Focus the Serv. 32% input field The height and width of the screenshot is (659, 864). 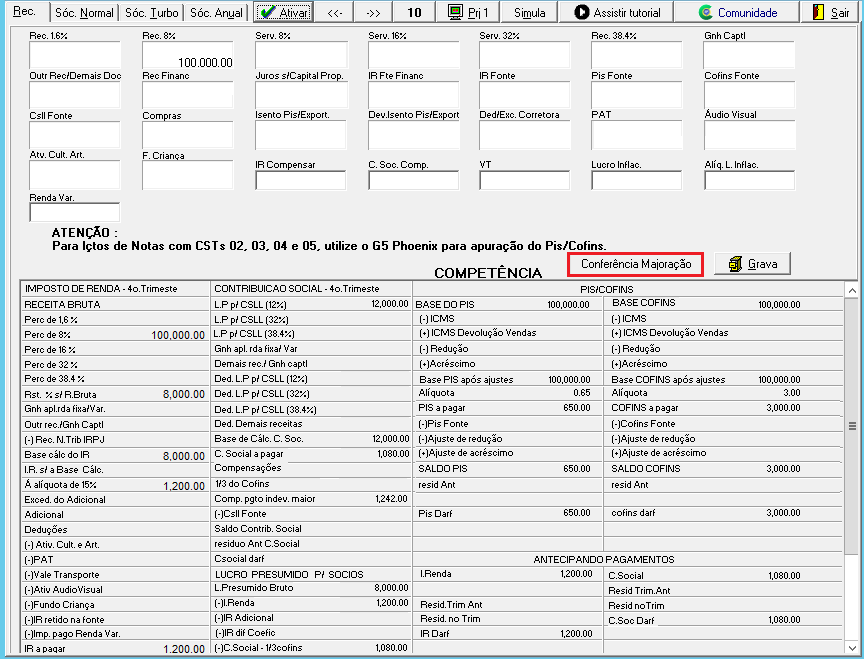pos(525,55)
